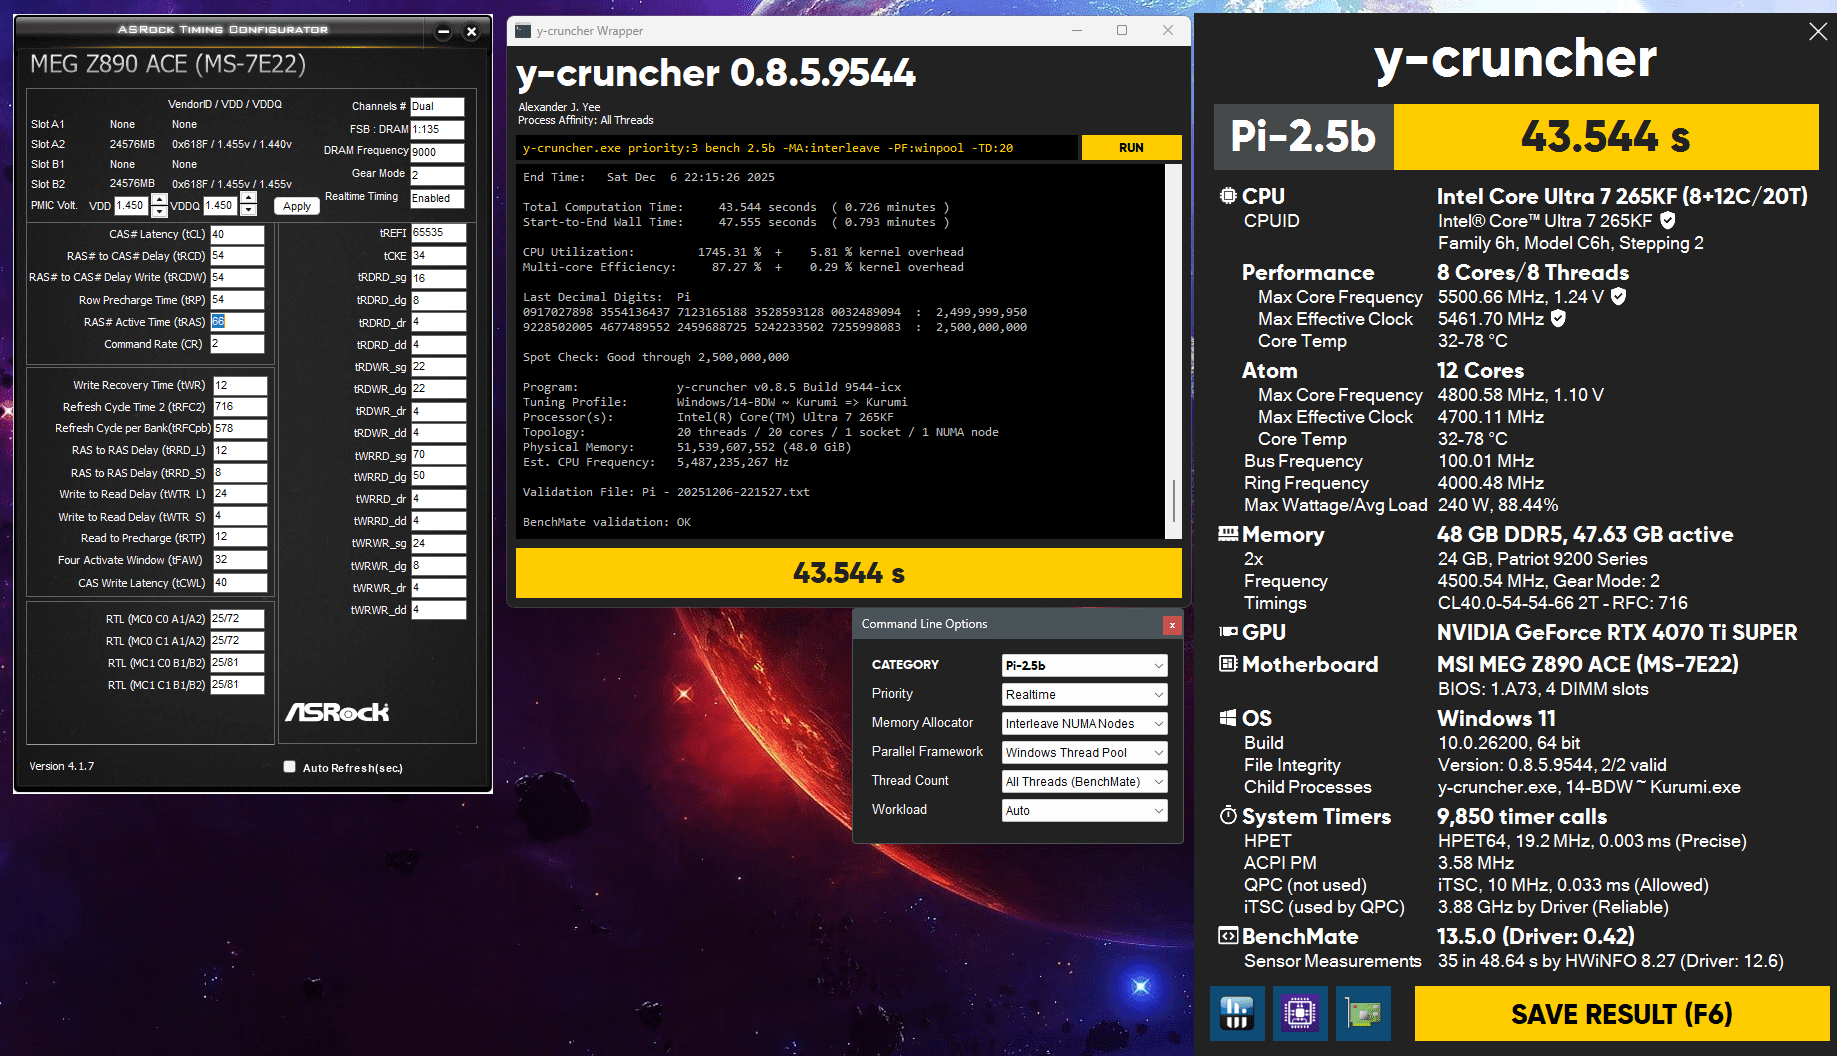Increase the VDD voltage with up arrow
This screenshot has height=1056, width=1837.
(159, 200)
